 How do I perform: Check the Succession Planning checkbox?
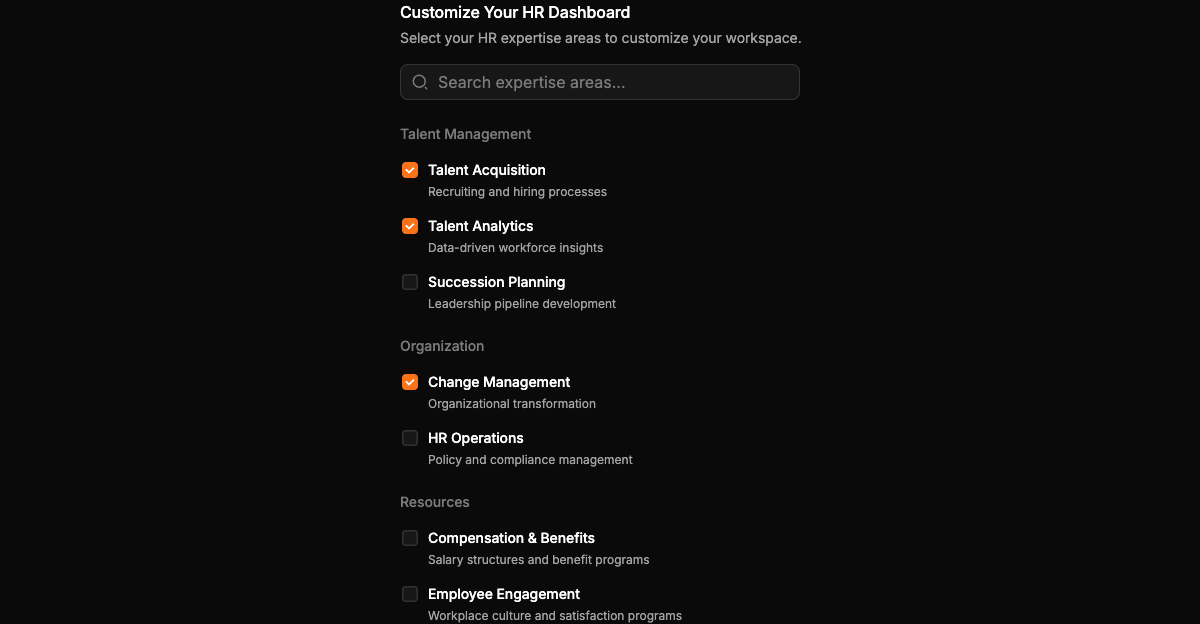pos(410,282)
